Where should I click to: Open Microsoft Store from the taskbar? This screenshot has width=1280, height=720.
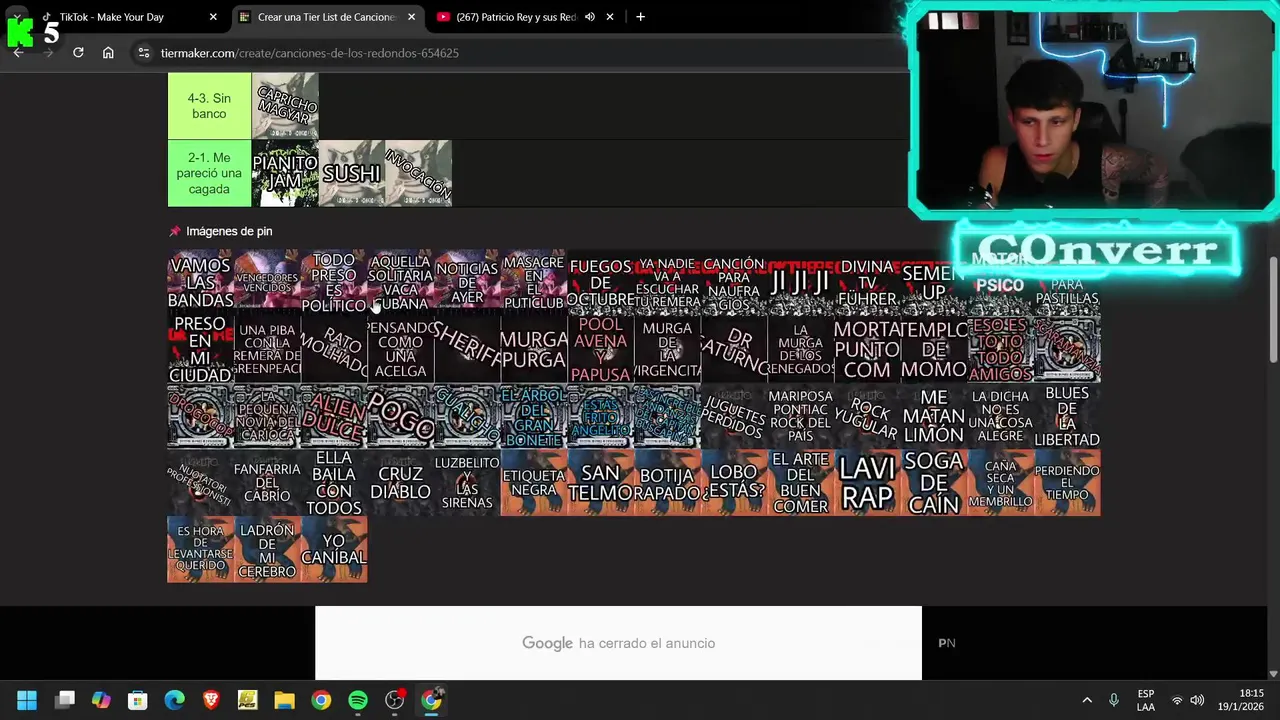pyautogui.click(x=138, y=700)
